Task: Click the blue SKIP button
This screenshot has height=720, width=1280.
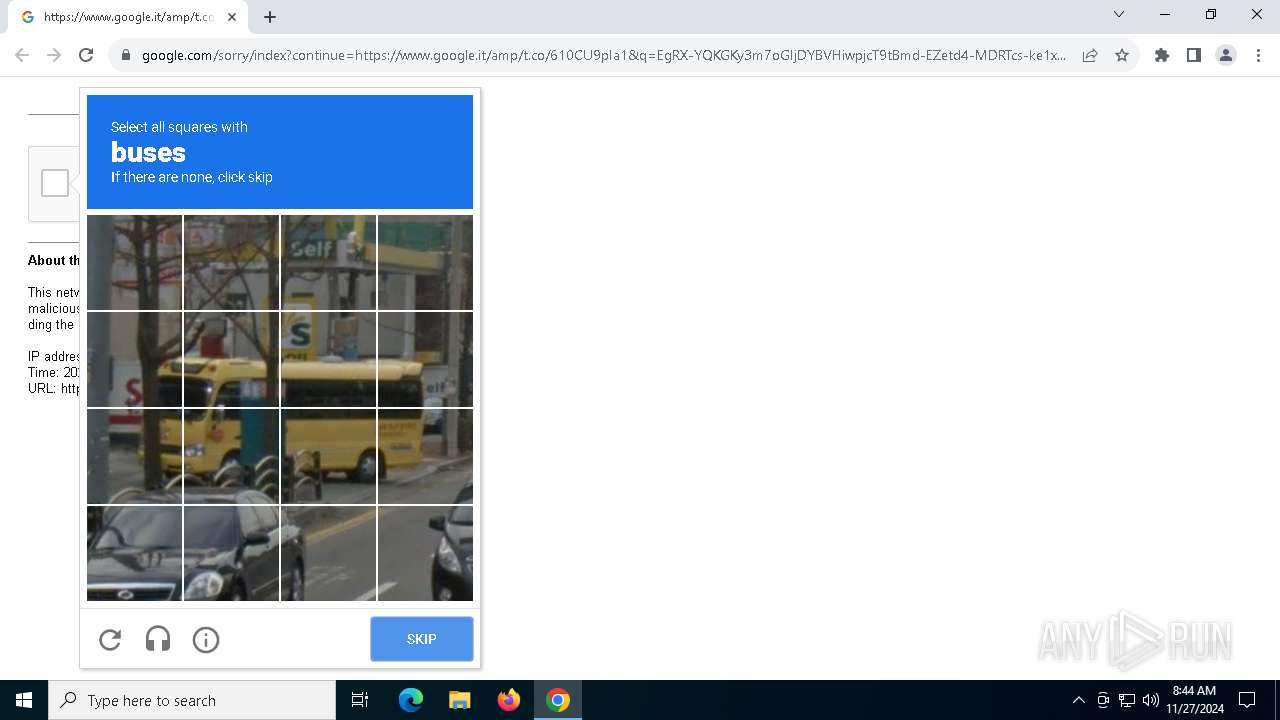Action: (x=421, y=639)
